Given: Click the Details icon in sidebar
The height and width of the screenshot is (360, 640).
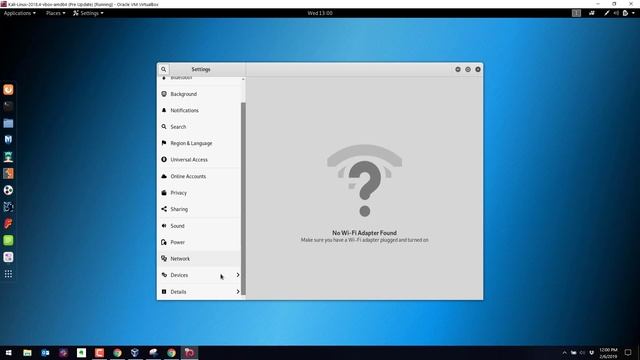Looking at the screenshot, I should (x=164, y=292).
